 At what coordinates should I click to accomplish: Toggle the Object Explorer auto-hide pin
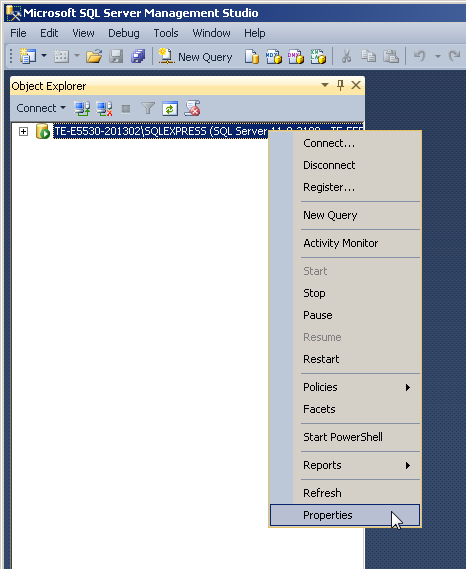[x=340, y=86]
